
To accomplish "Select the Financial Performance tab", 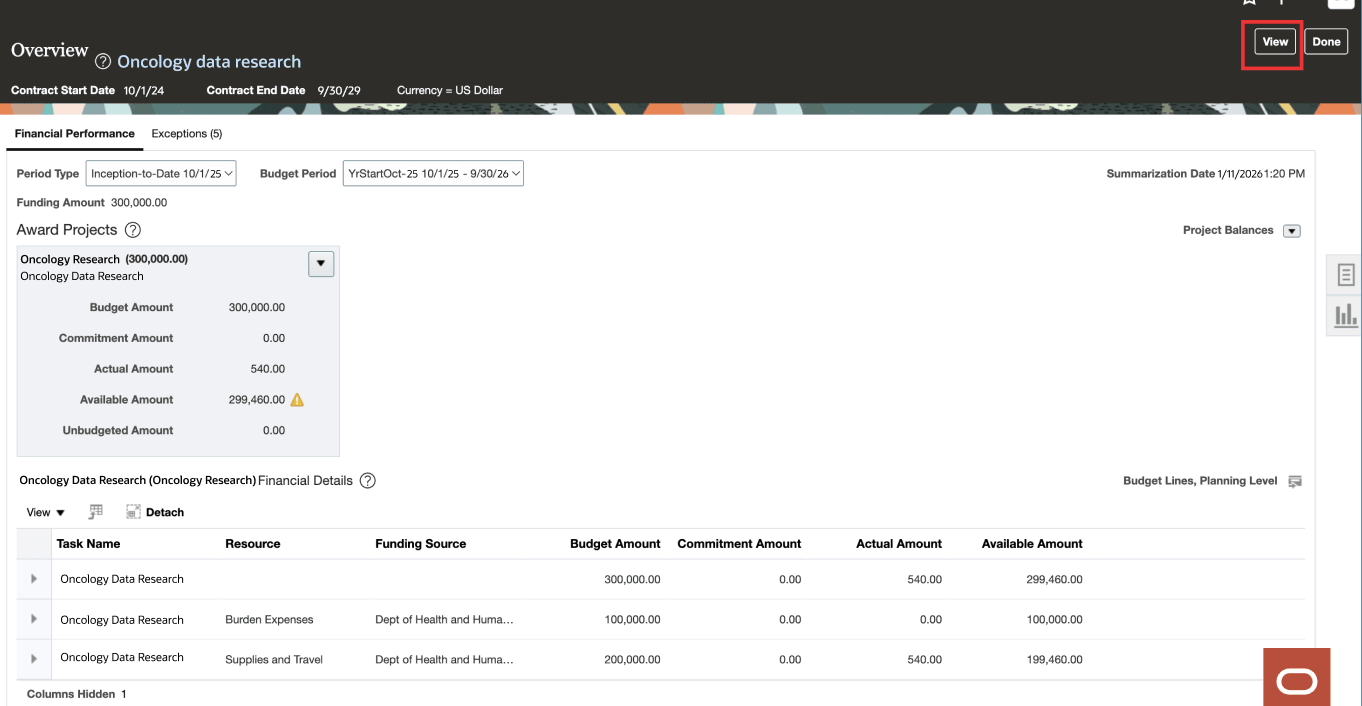I will pyautogui.click(x=73, y=133).
